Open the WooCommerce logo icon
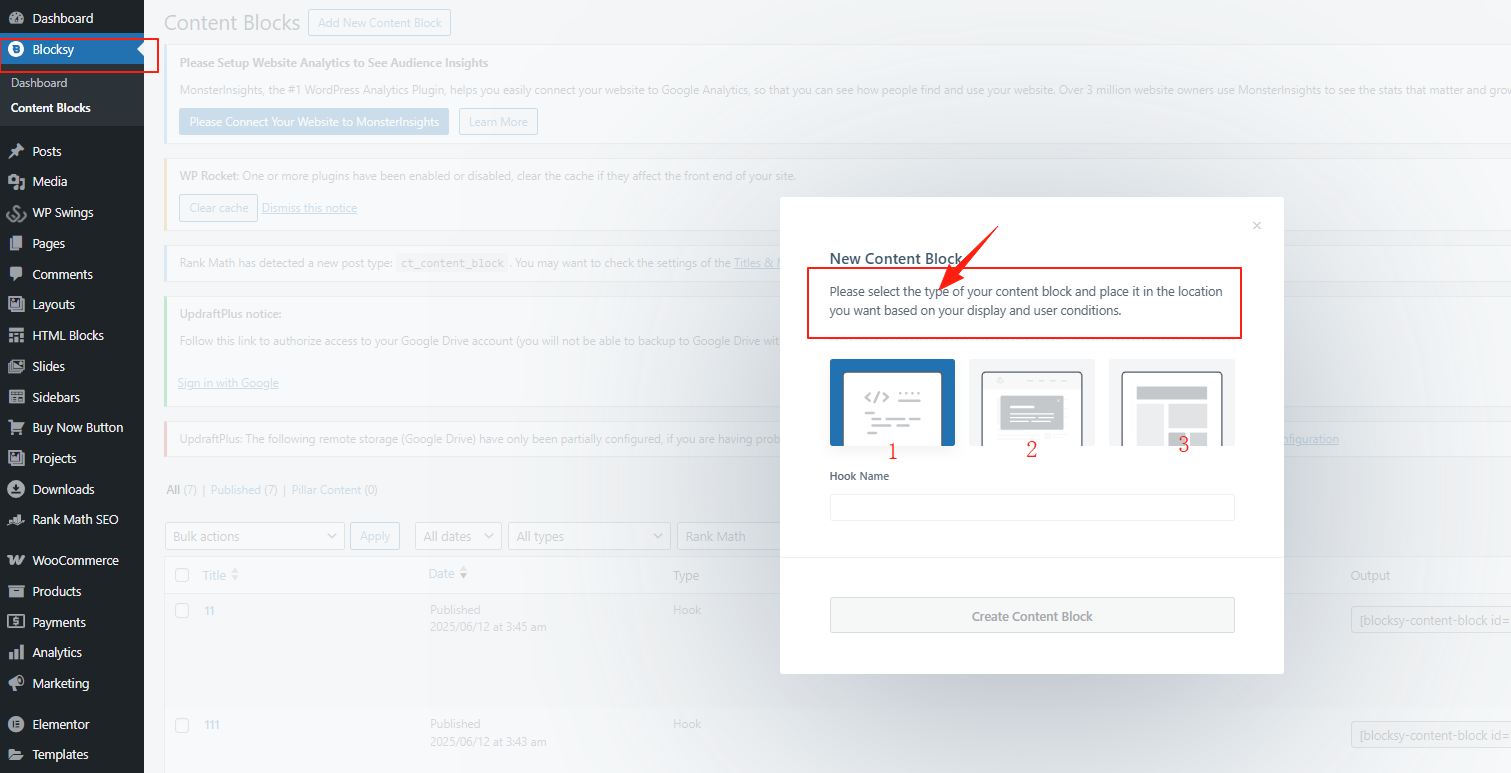This screenshot has height=773, width=1511. 16,560
